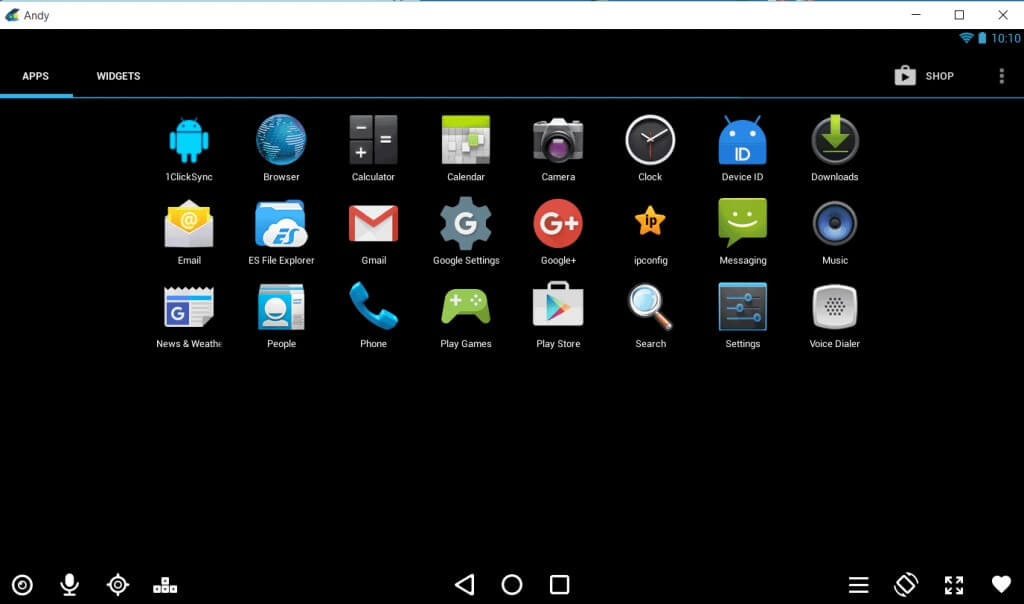The image size is (1024, 604).
Task: Toggle fullscreen mode in Andy toolbar
Action: (954, 585)
